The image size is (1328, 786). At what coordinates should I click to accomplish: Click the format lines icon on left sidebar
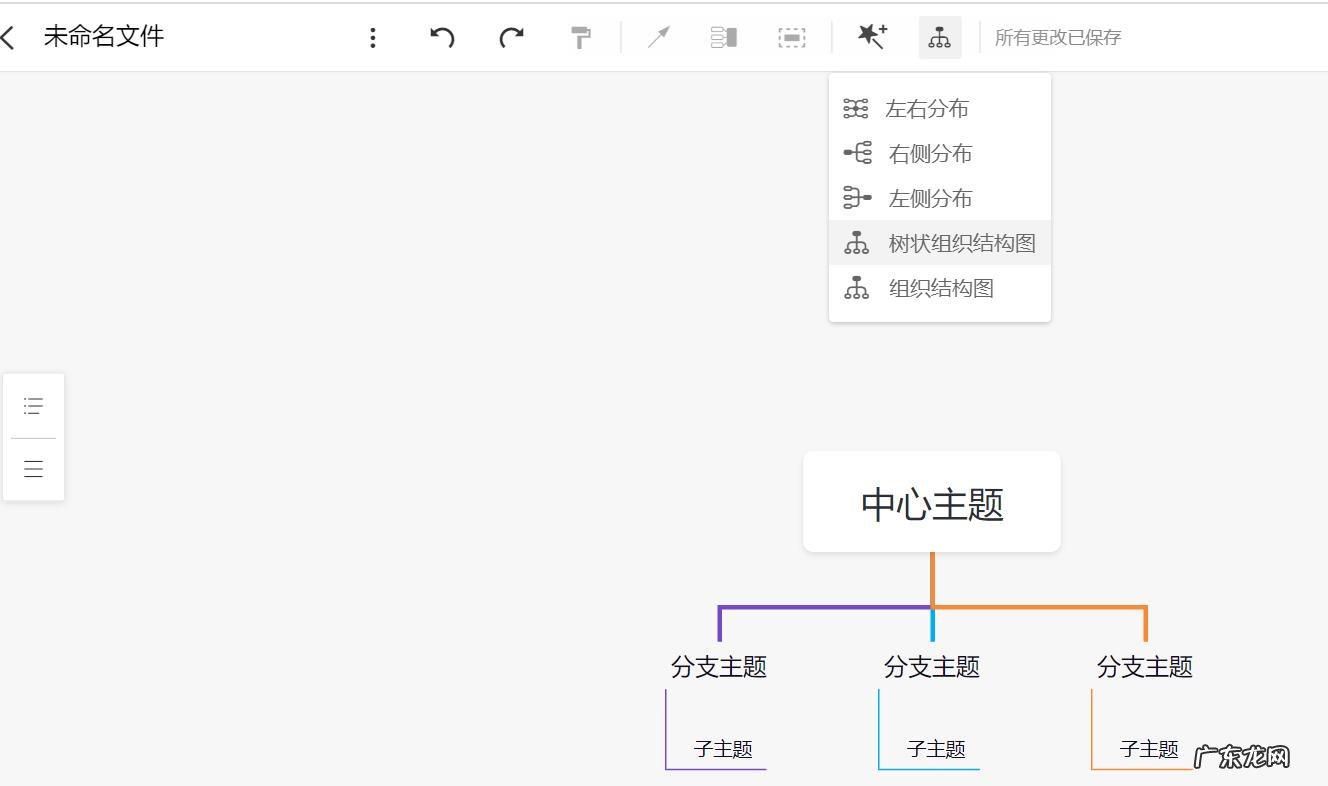coord(33,467)
